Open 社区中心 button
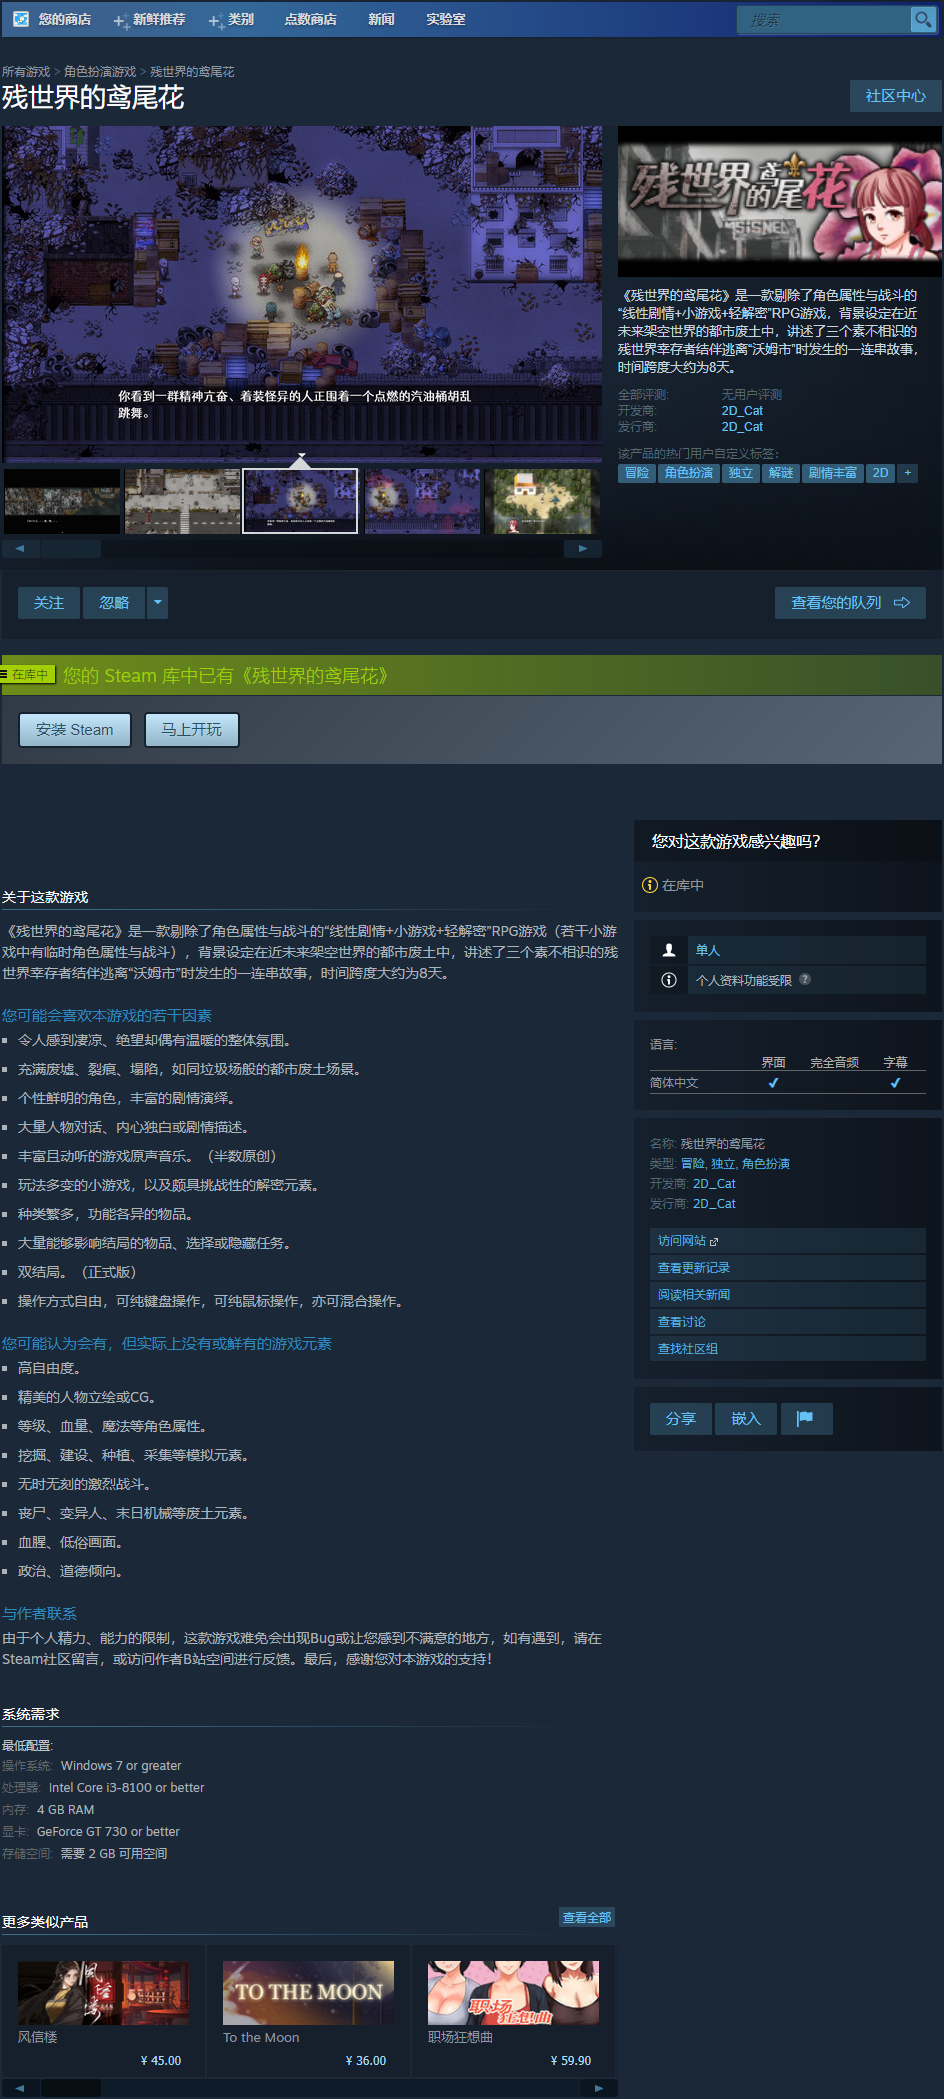Screen dimensions: 944x2099 pos(896,96)
